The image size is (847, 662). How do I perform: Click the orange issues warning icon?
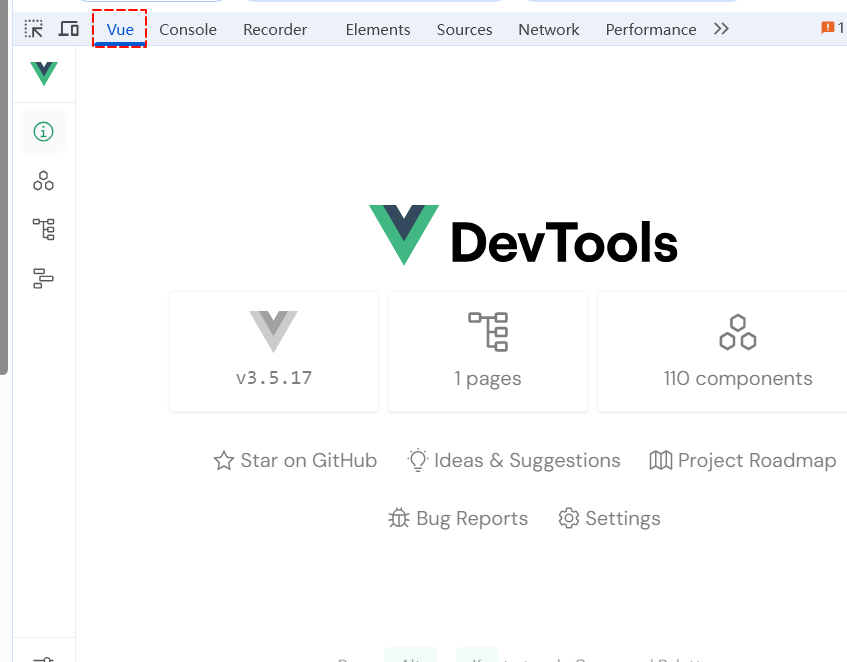[828, 28]
